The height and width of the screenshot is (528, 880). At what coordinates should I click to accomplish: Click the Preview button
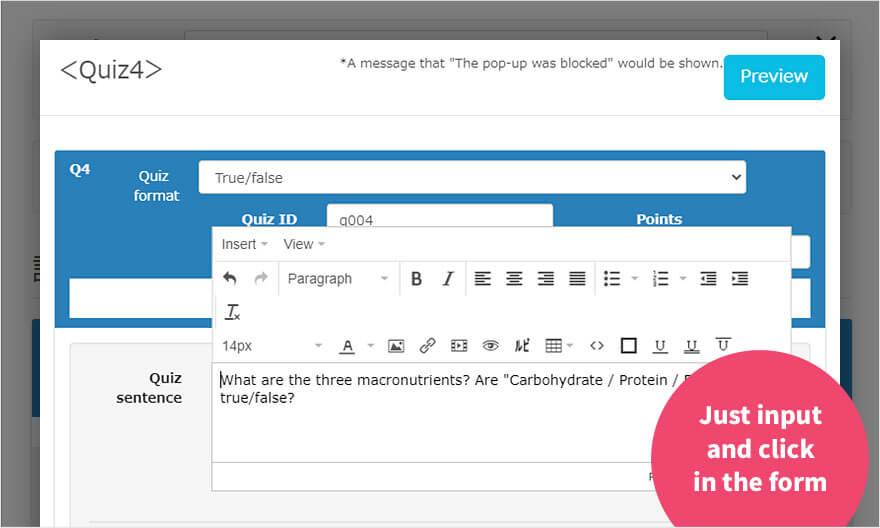[x=774, y=77]
